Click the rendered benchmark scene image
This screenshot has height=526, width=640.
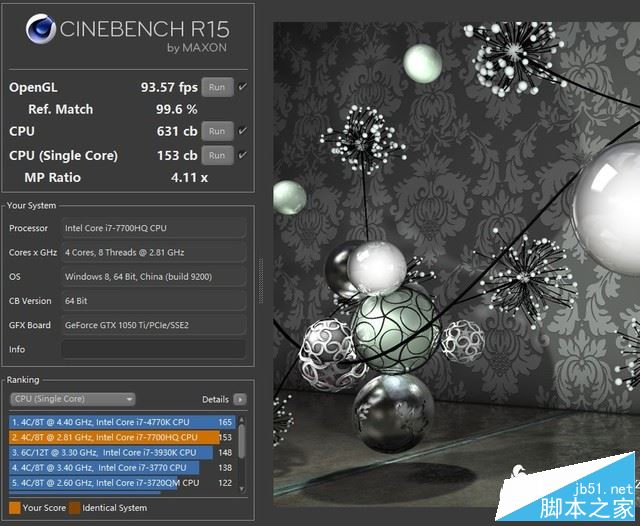click(456, 264)
